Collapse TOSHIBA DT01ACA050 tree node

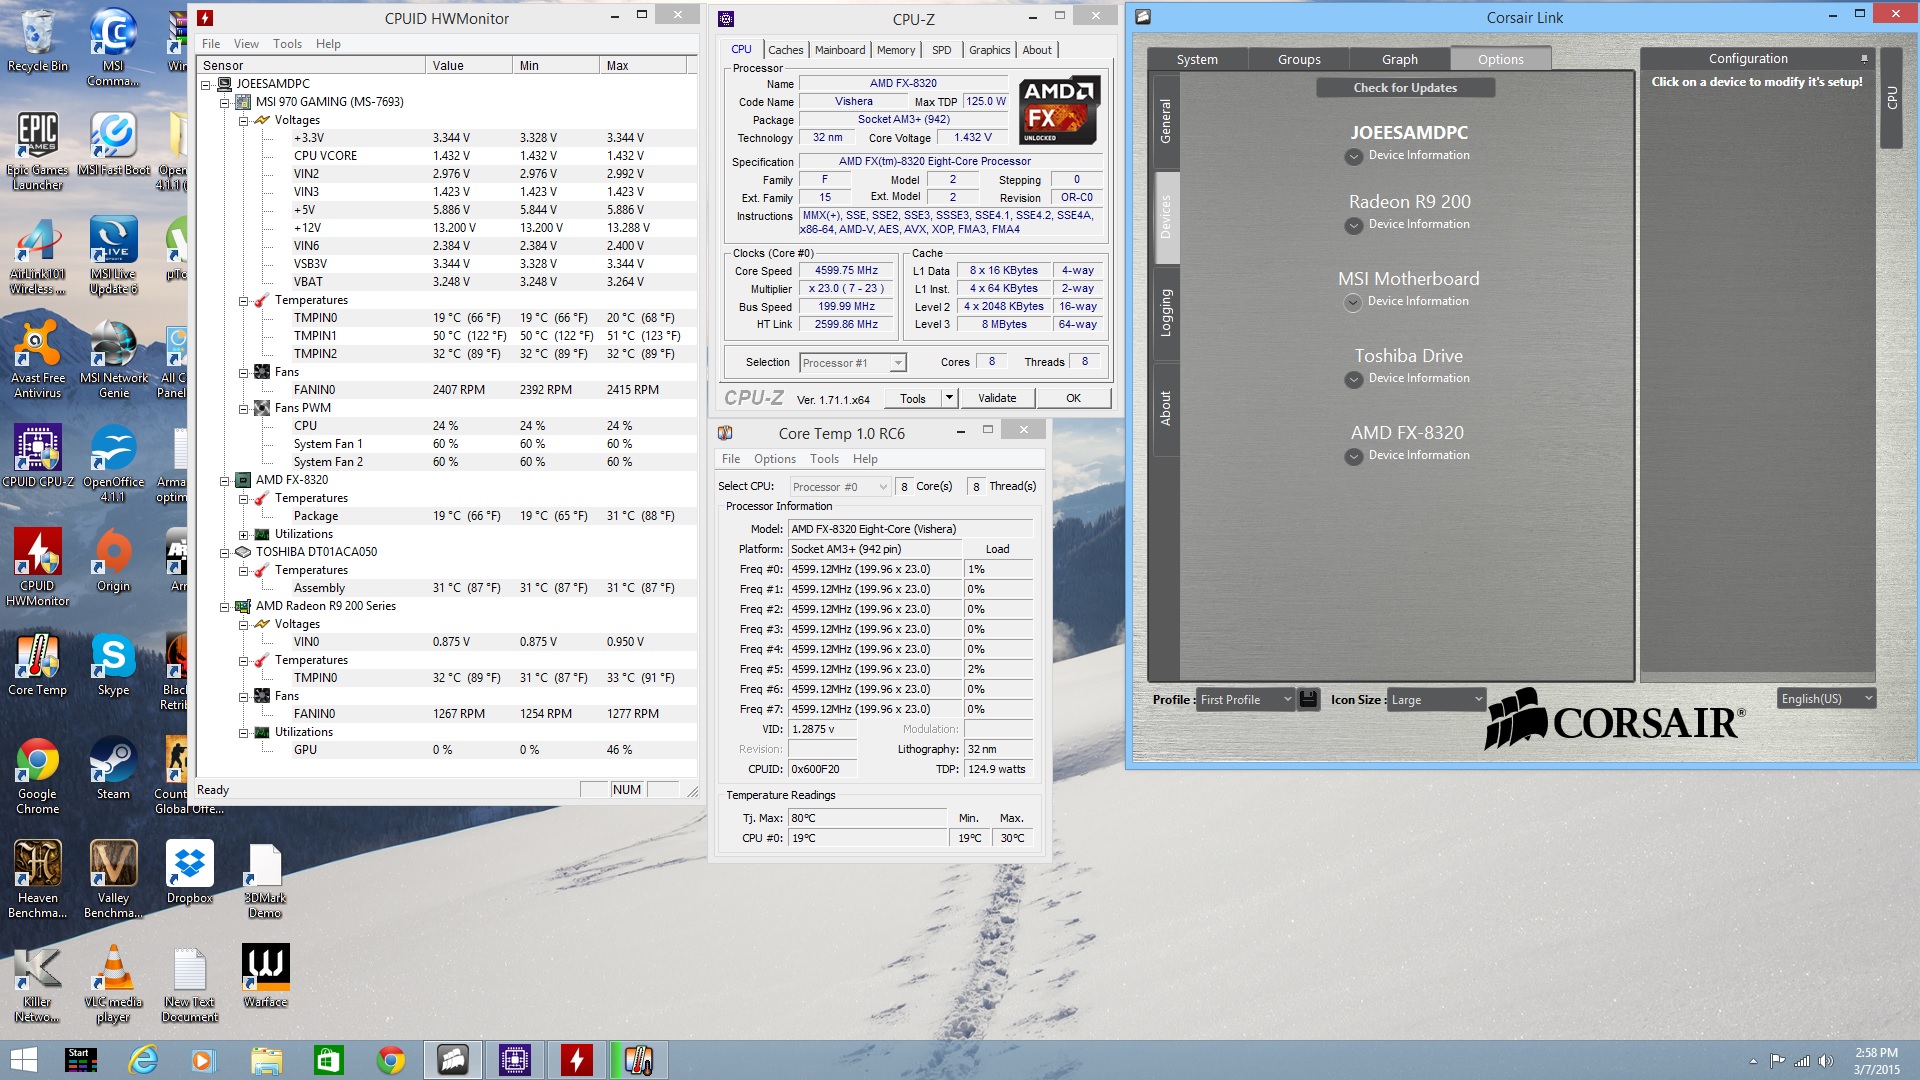pos(225,552)
